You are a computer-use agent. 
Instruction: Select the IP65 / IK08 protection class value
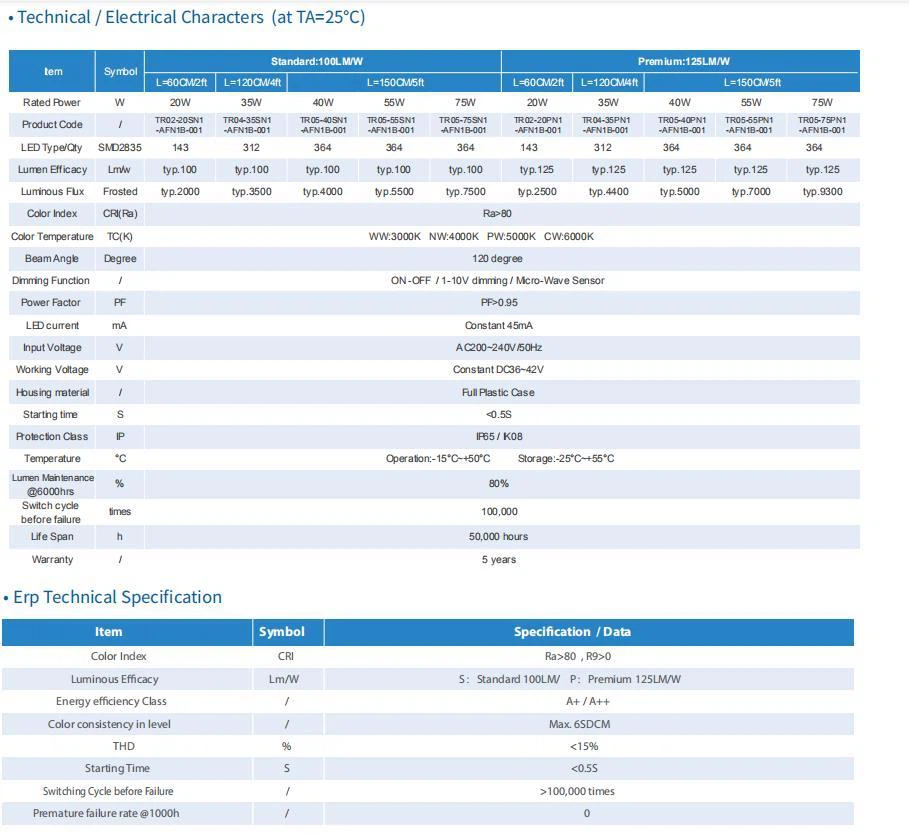pyautogui.click(x=498, y=437)
